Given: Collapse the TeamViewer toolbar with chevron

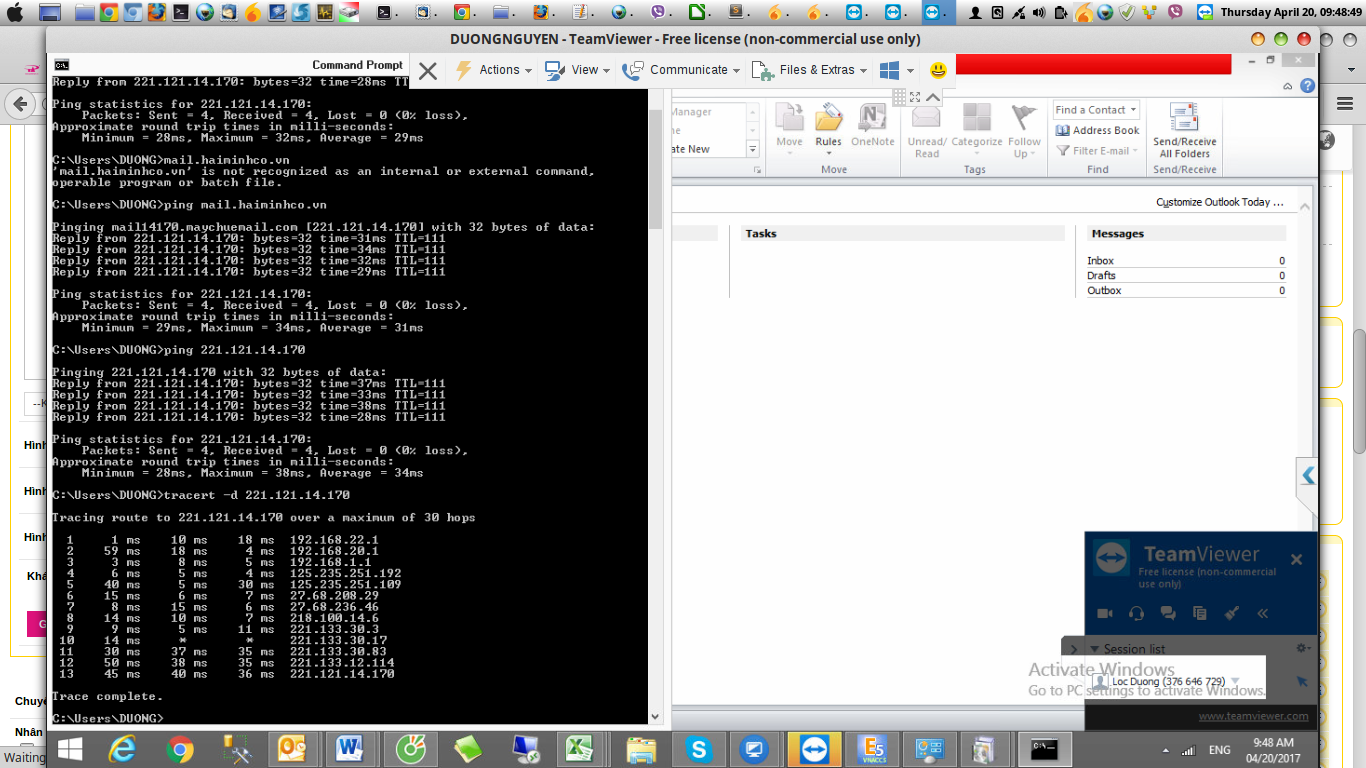Looking at the screenshot, I should click(x=932, y=97).
